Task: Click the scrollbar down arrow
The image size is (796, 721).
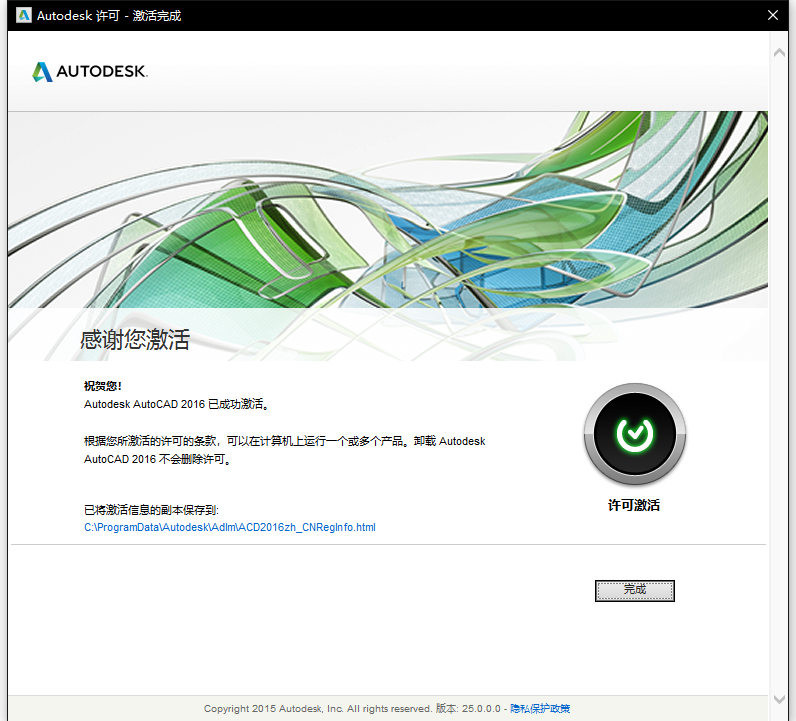Action: coord(781,699)
